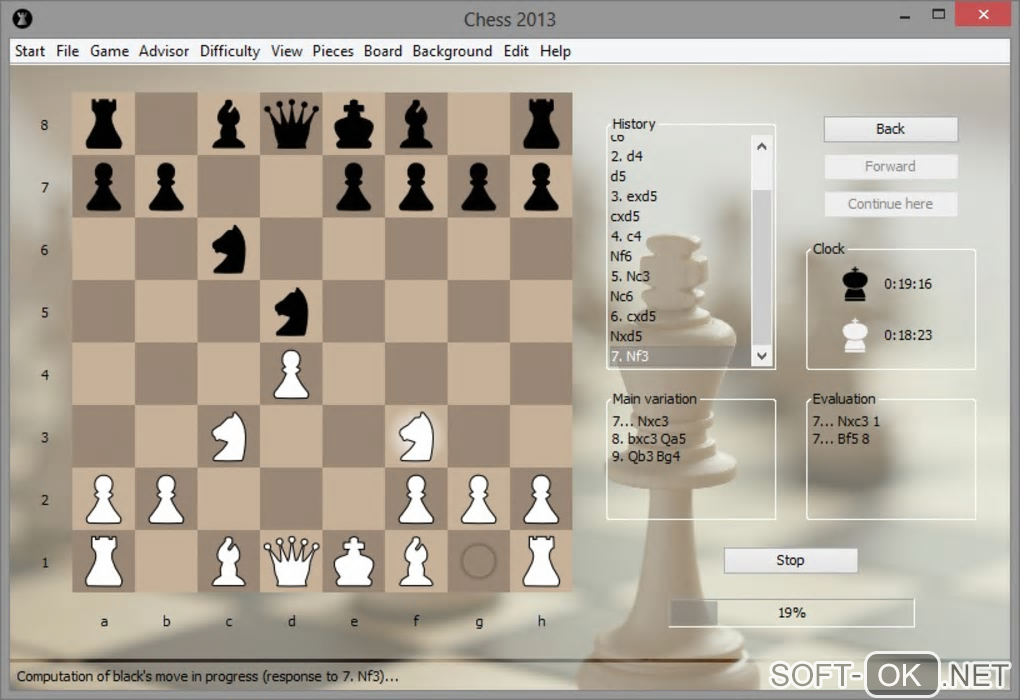Select the white bishop on c1

(229, 561)
